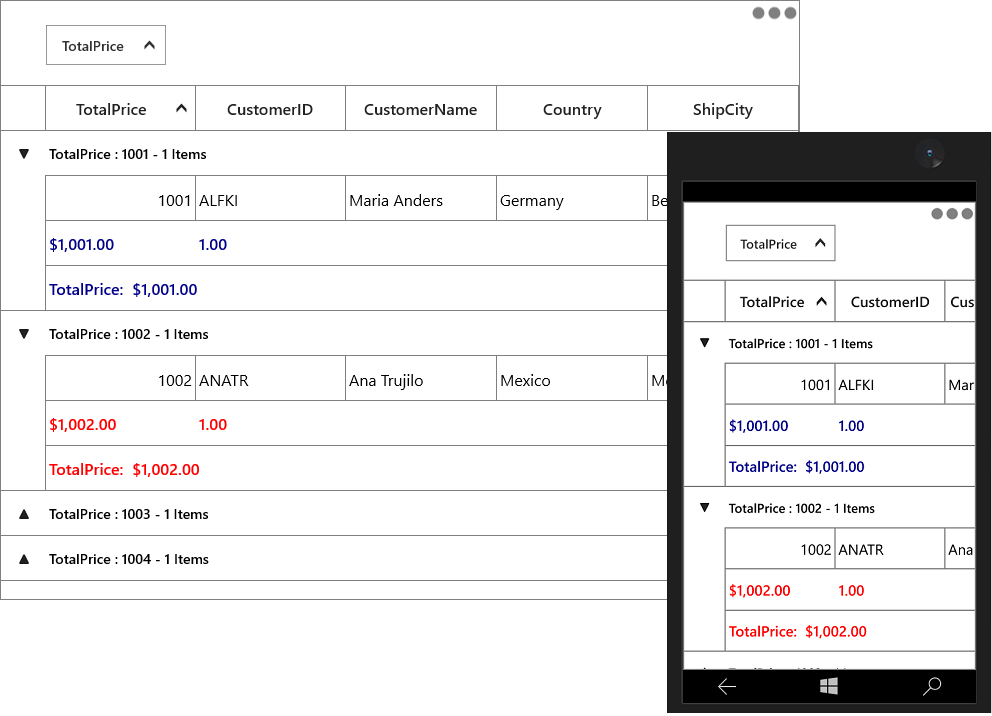Expand the TotalPrice 1004 group in desktop window

24,559
